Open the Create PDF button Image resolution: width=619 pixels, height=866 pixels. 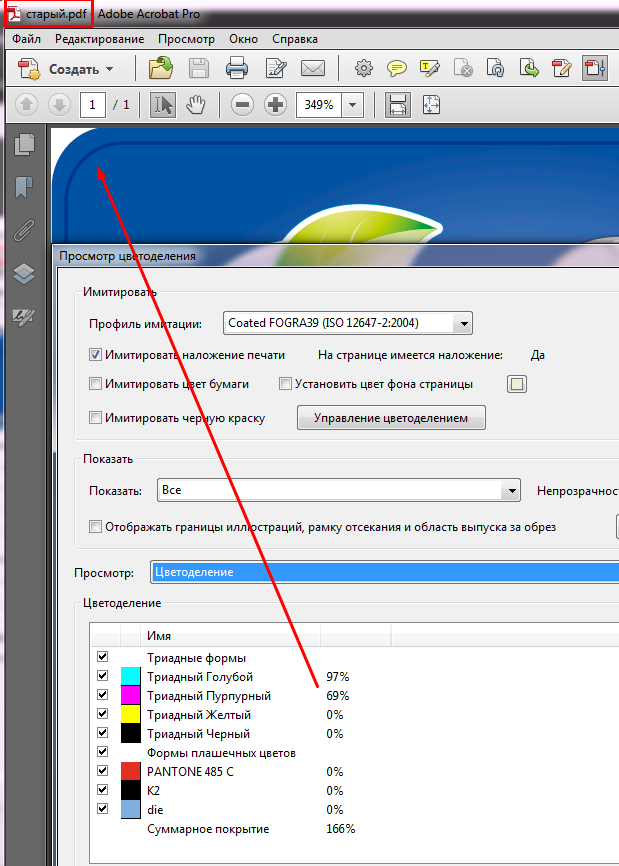[x=65, y=69]
